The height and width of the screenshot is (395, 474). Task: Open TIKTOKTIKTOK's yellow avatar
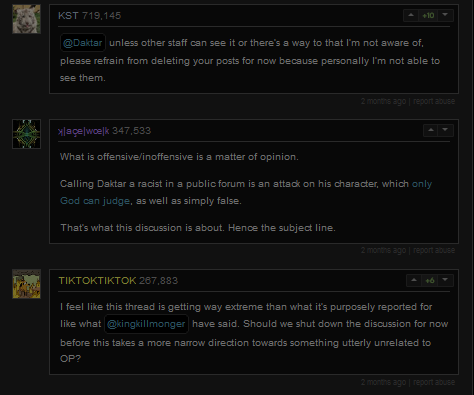26,284
